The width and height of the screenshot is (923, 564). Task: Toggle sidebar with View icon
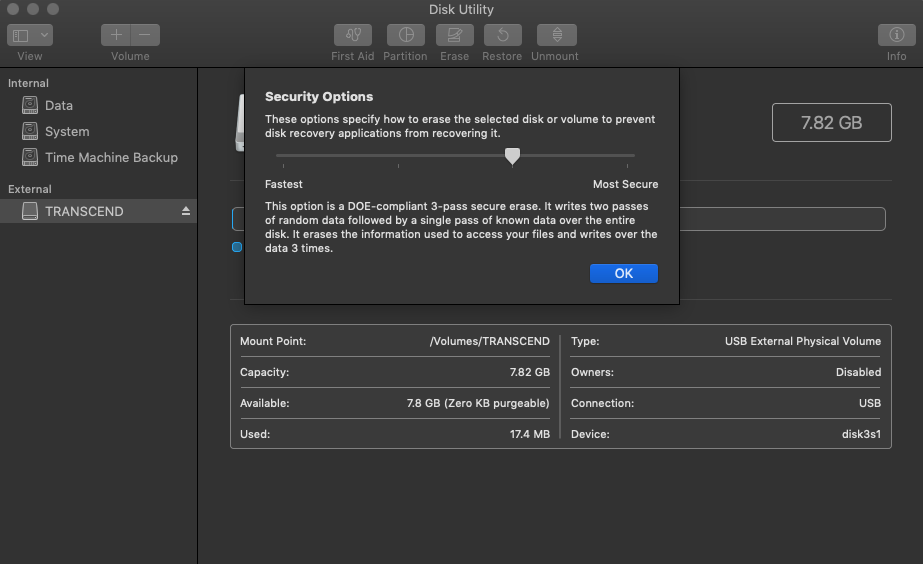[x=21, y=35]
